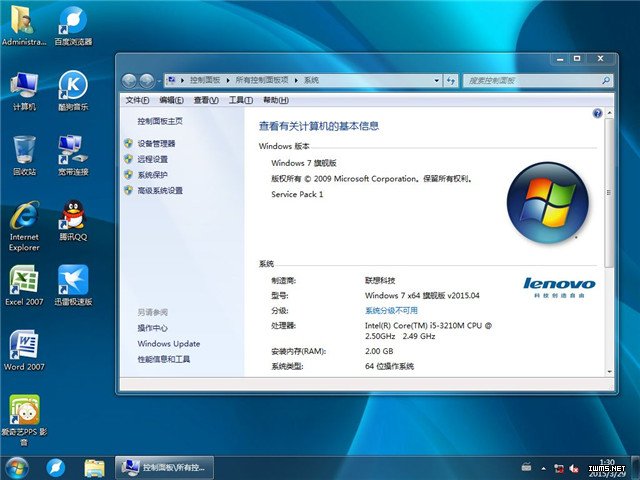Screen dimensions: 640x480
Task: Expand the arrow after 所有控制面板项 in breadcrumb
Action: pos(296,80)
